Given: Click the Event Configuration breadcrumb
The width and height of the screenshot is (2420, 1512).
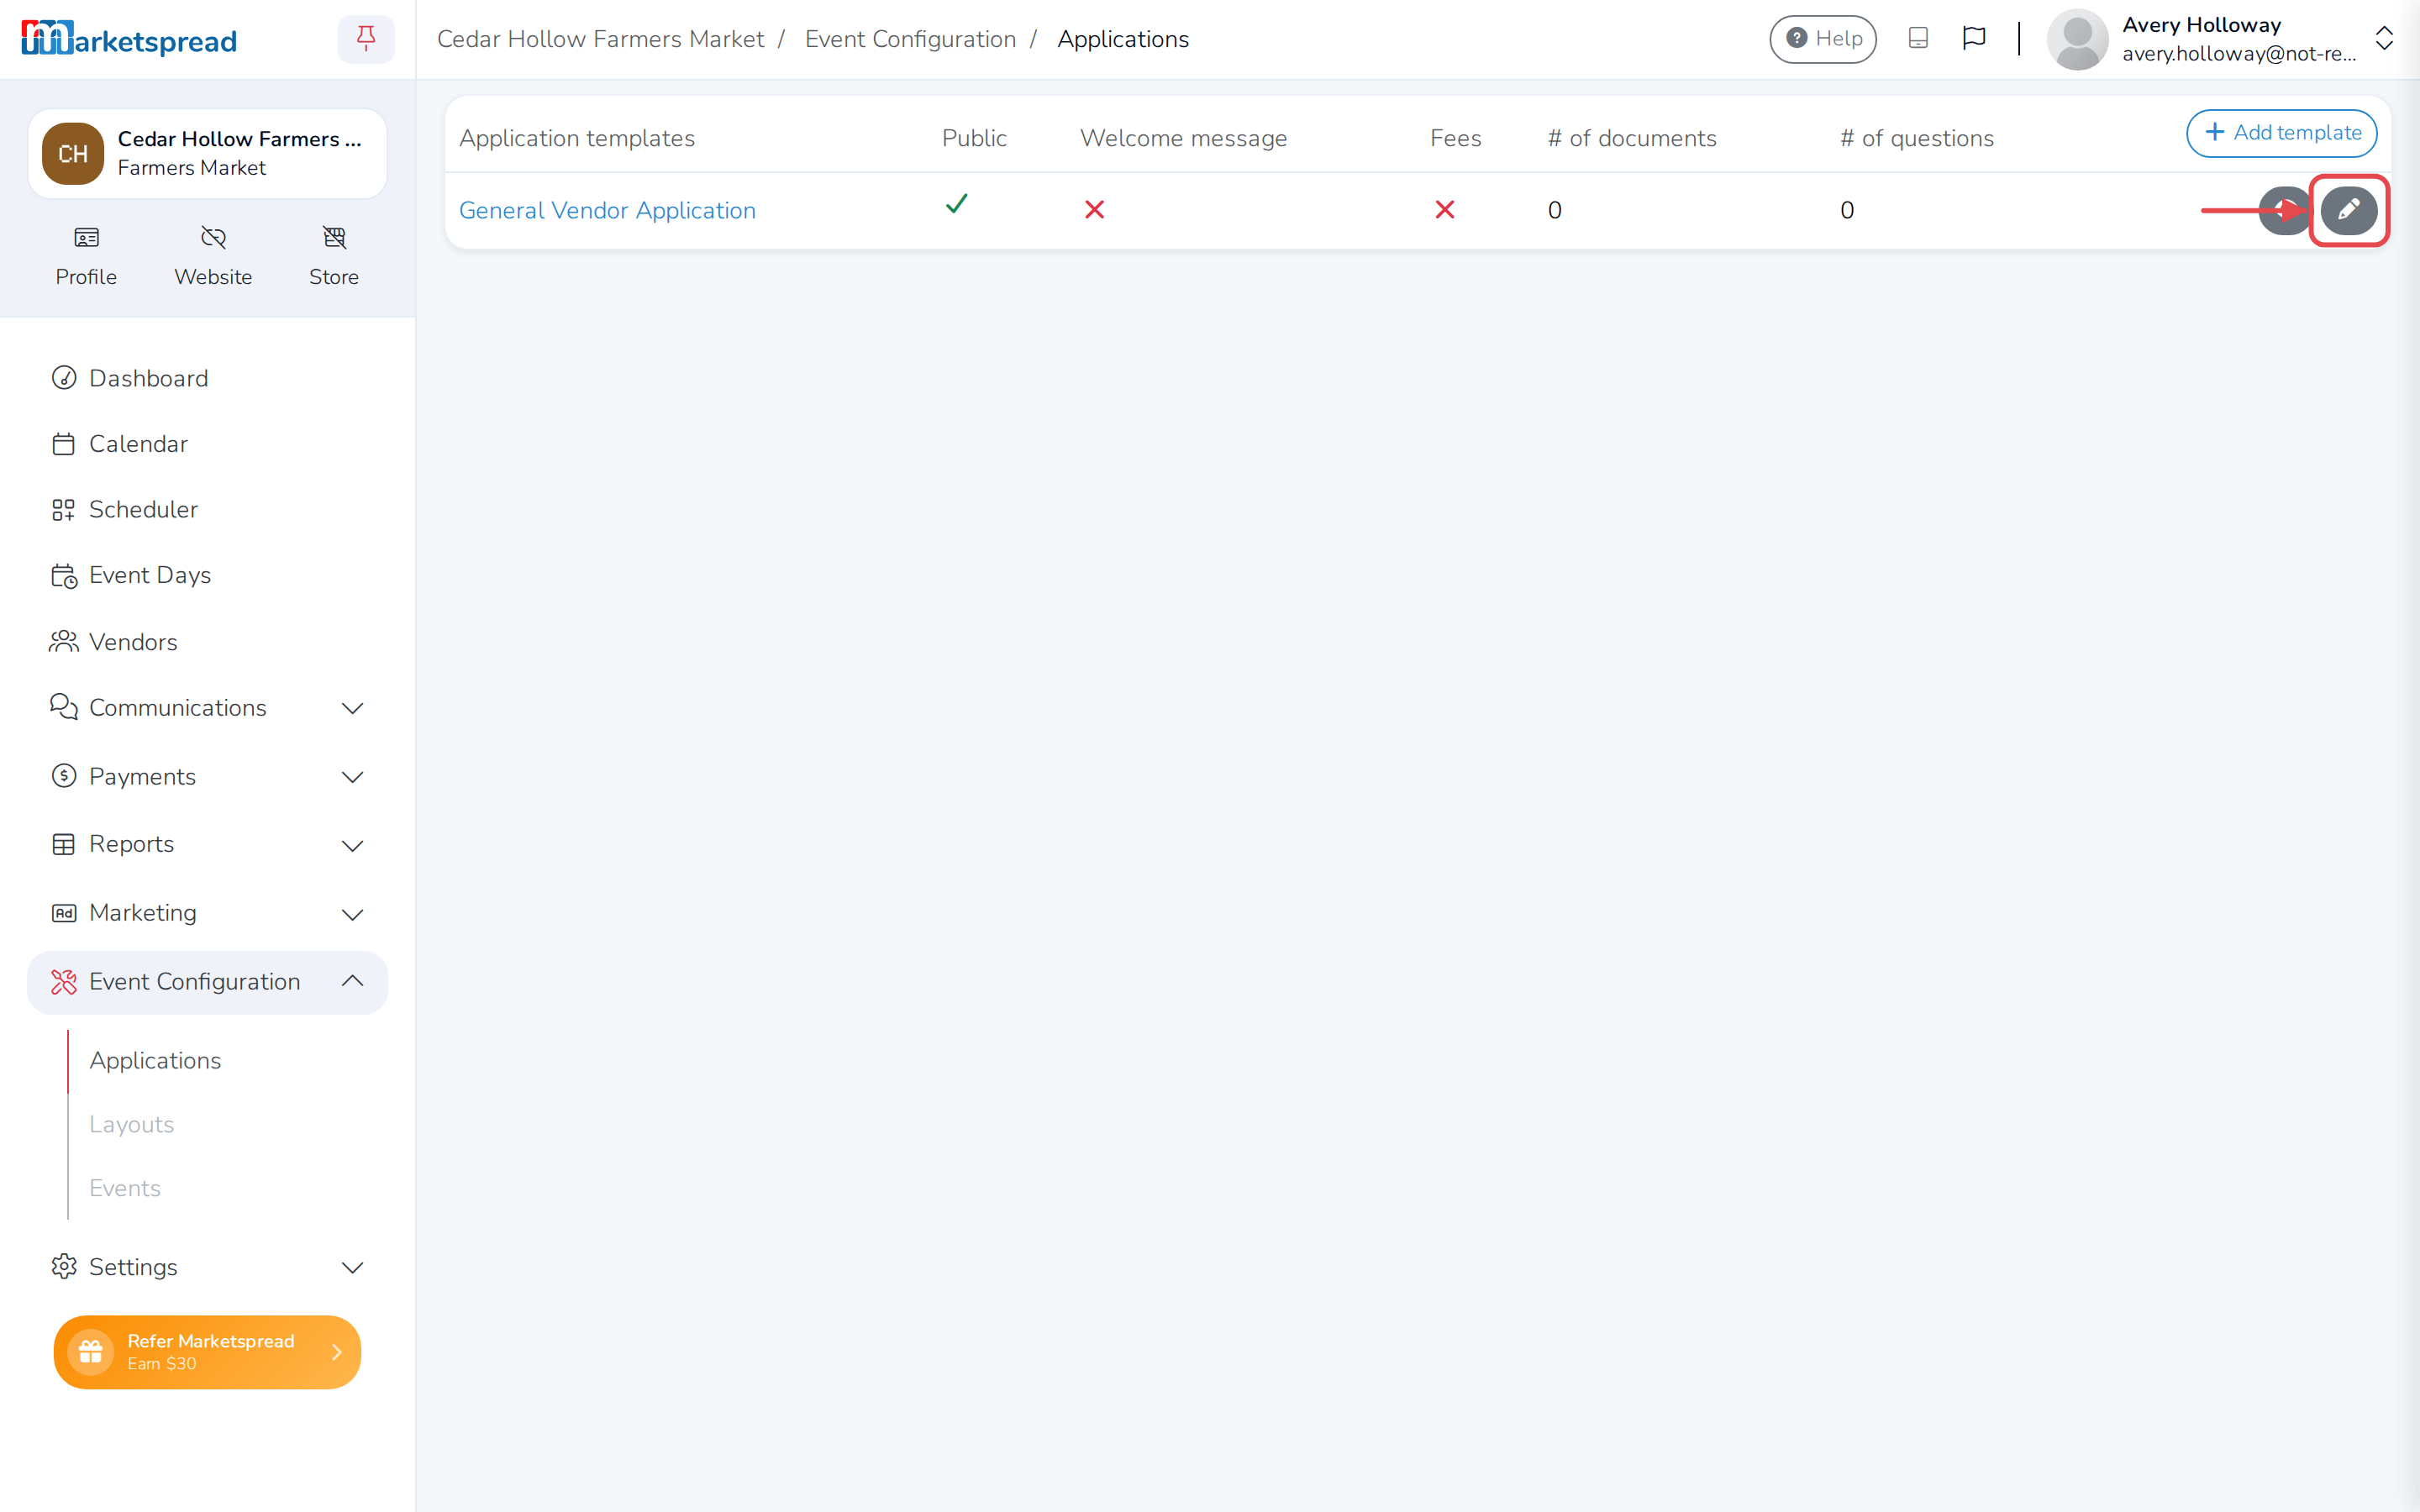Looking at the screenshot, I should [x=910, y=39].
